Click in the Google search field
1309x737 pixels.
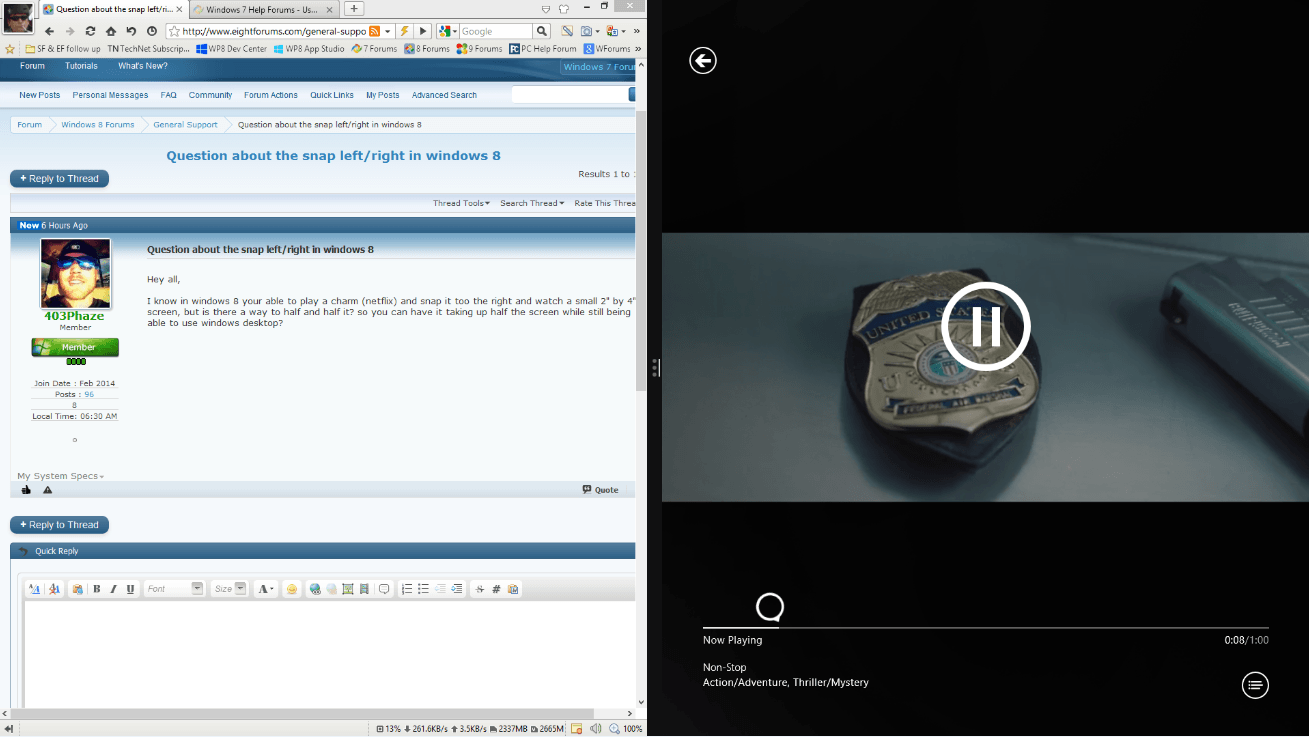tap(495, 31)
